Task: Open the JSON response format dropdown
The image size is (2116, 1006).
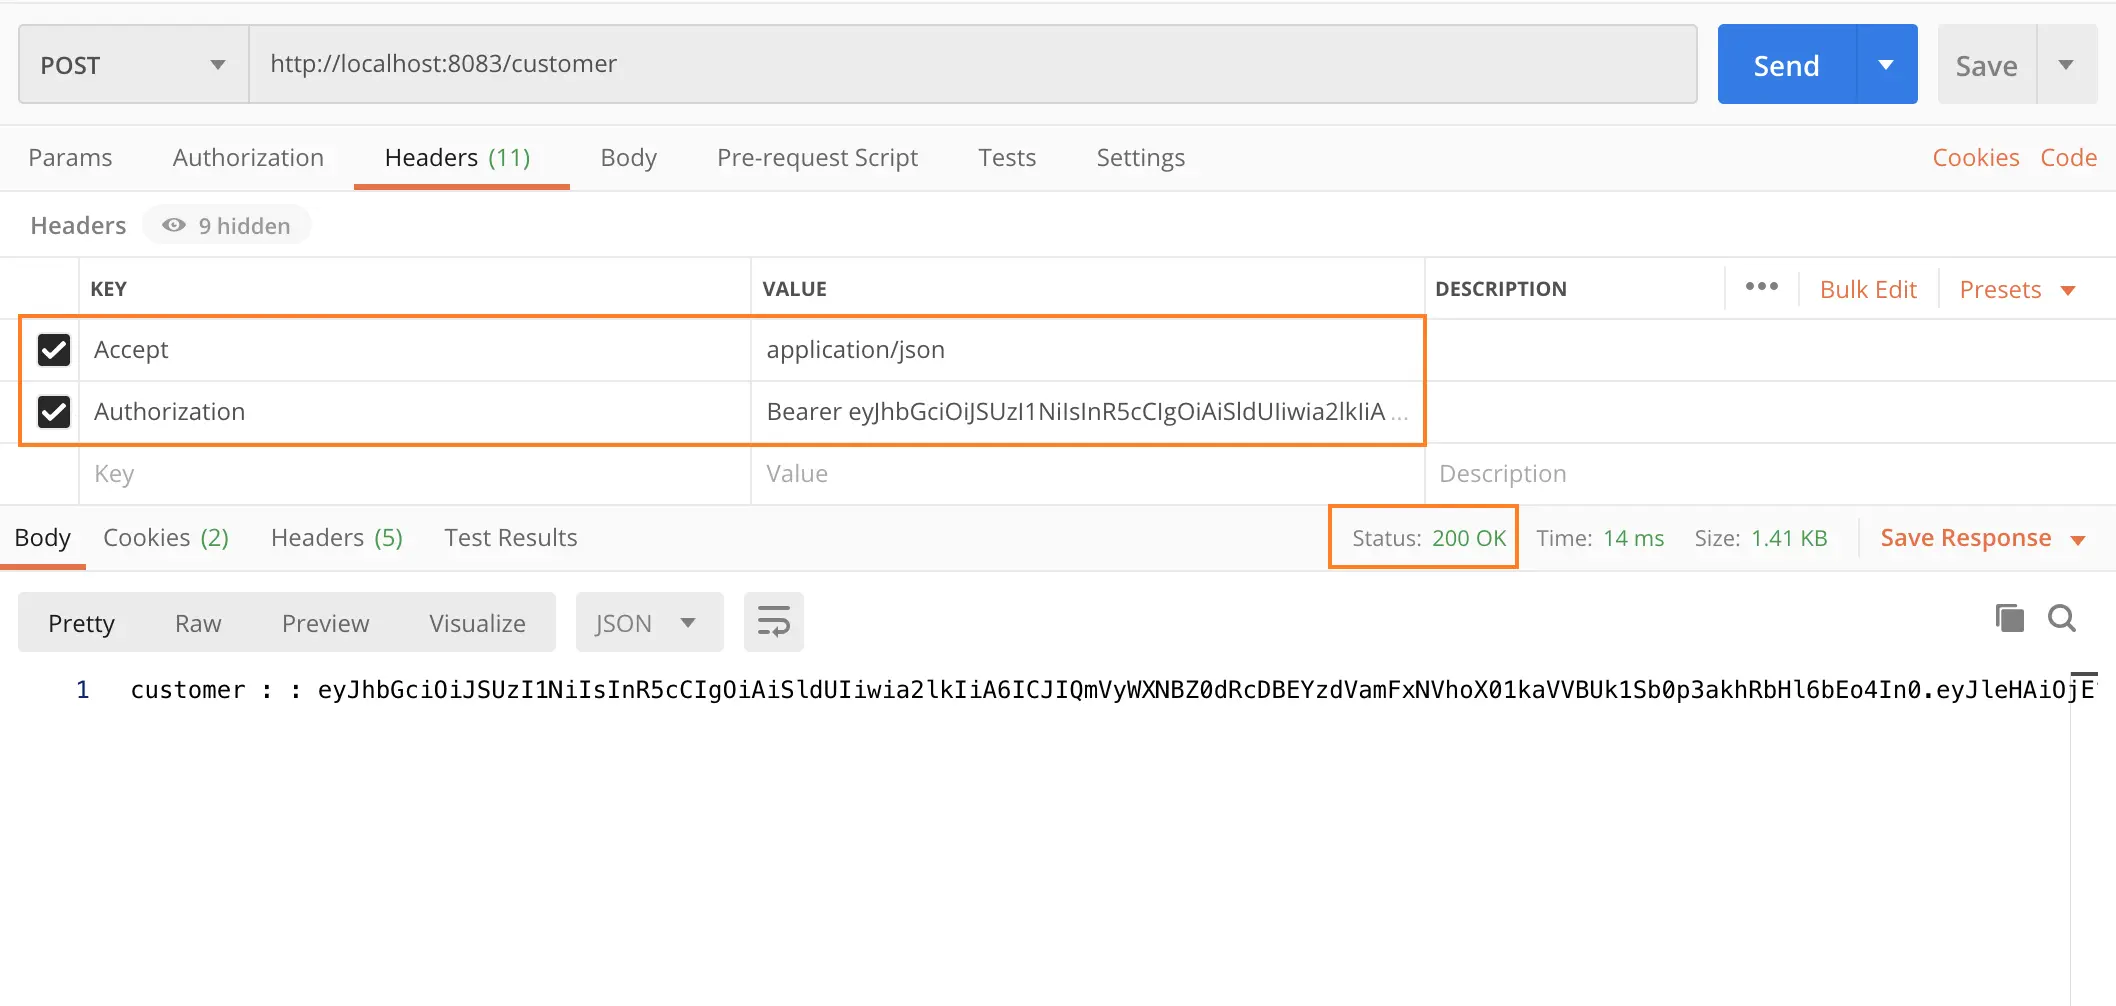Action: tap(649, 621)
